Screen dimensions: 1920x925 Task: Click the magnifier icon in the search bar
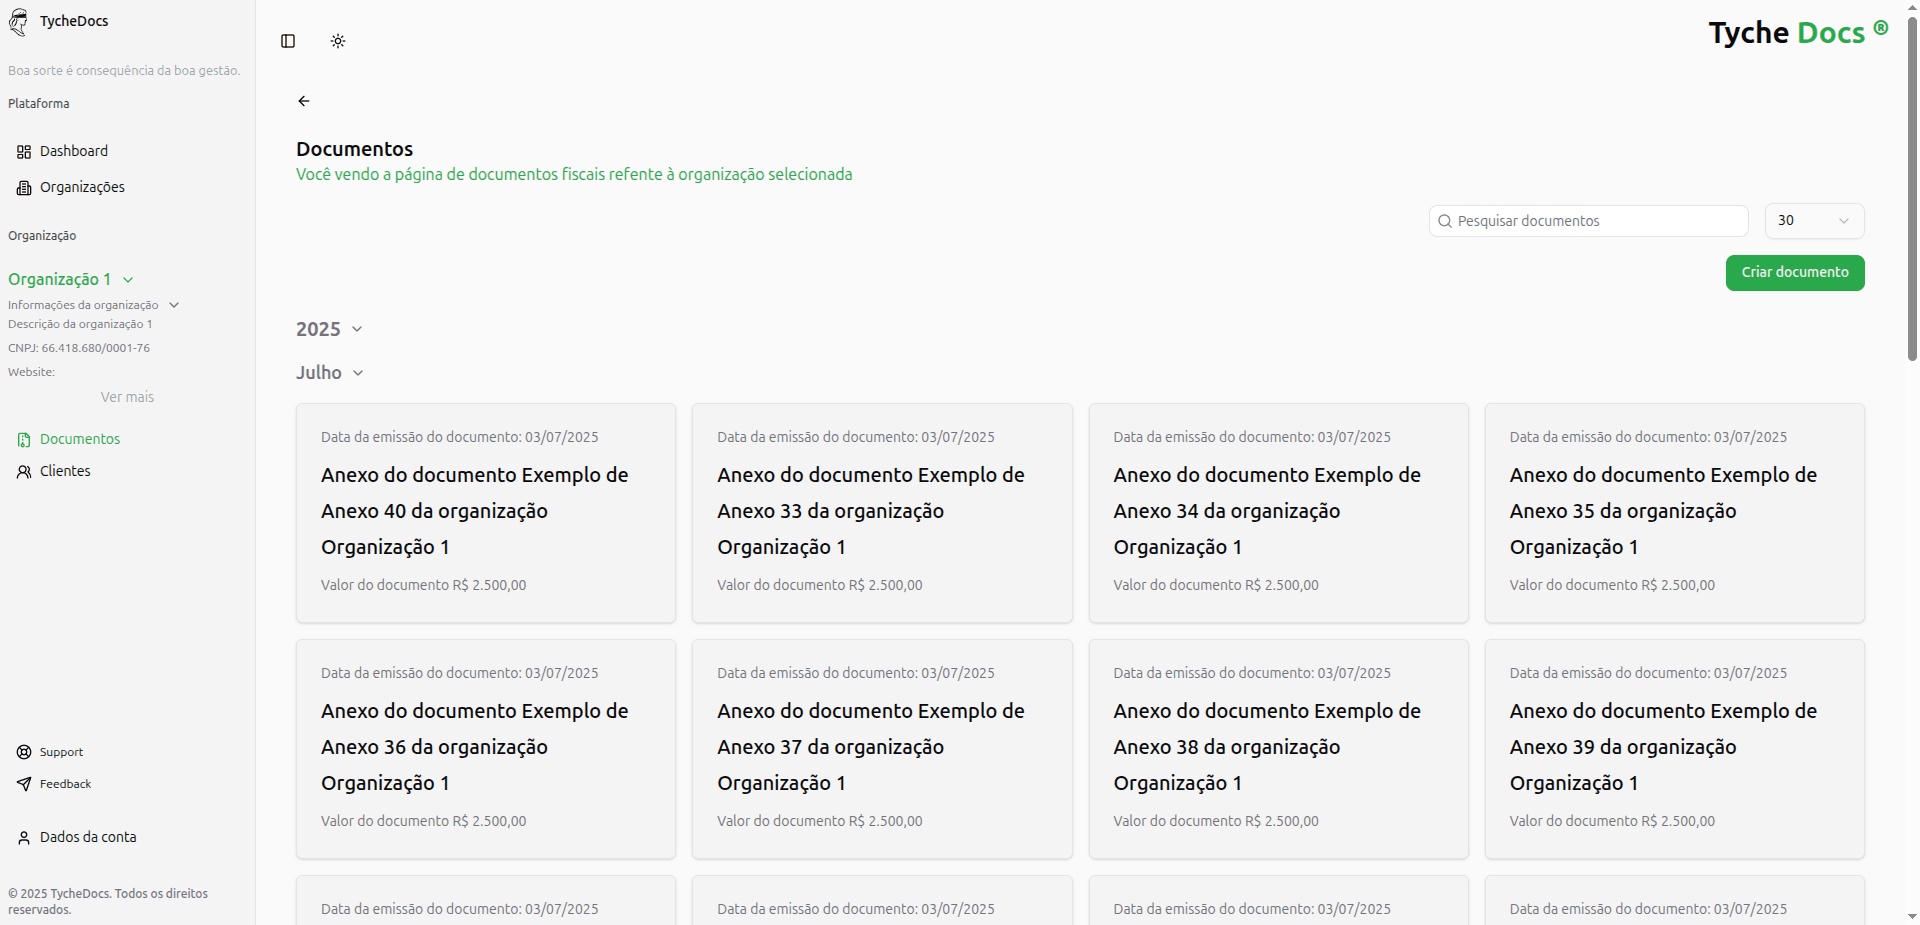click(x=1445, y=221)
